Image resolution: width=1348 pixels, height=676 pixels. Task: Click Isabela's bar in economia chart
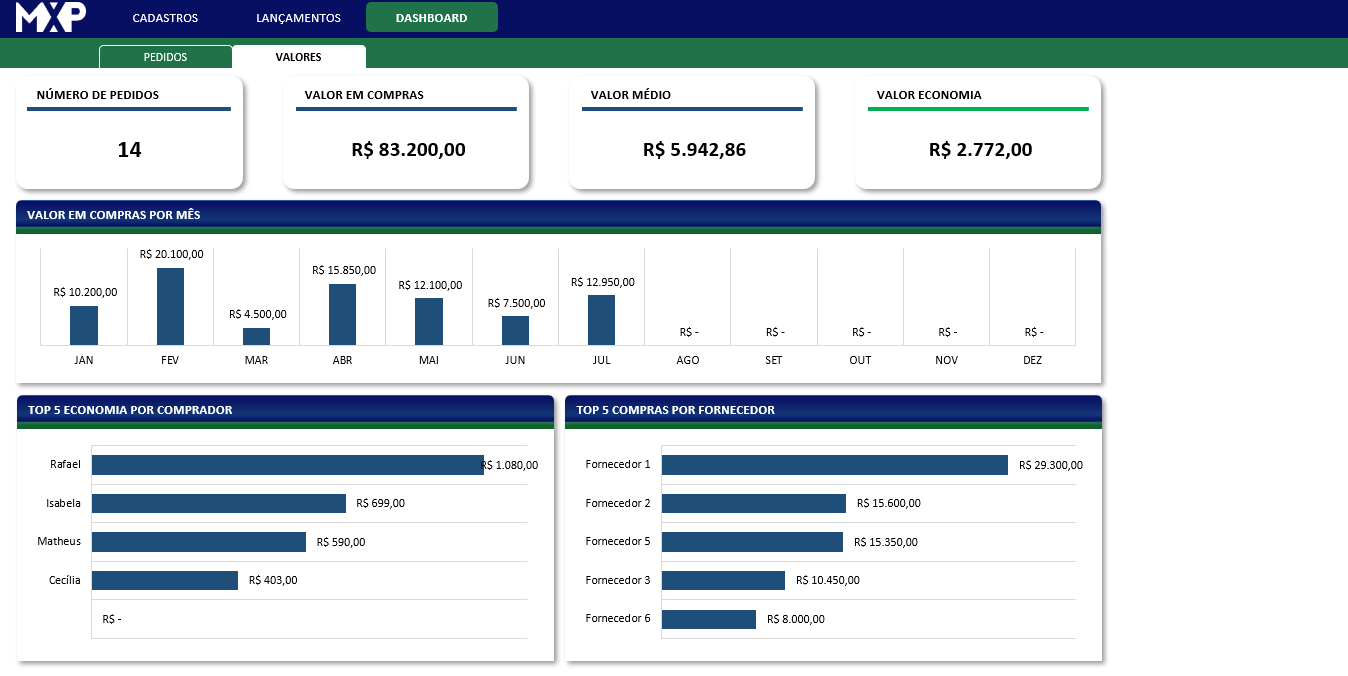(x=218, y=503)
